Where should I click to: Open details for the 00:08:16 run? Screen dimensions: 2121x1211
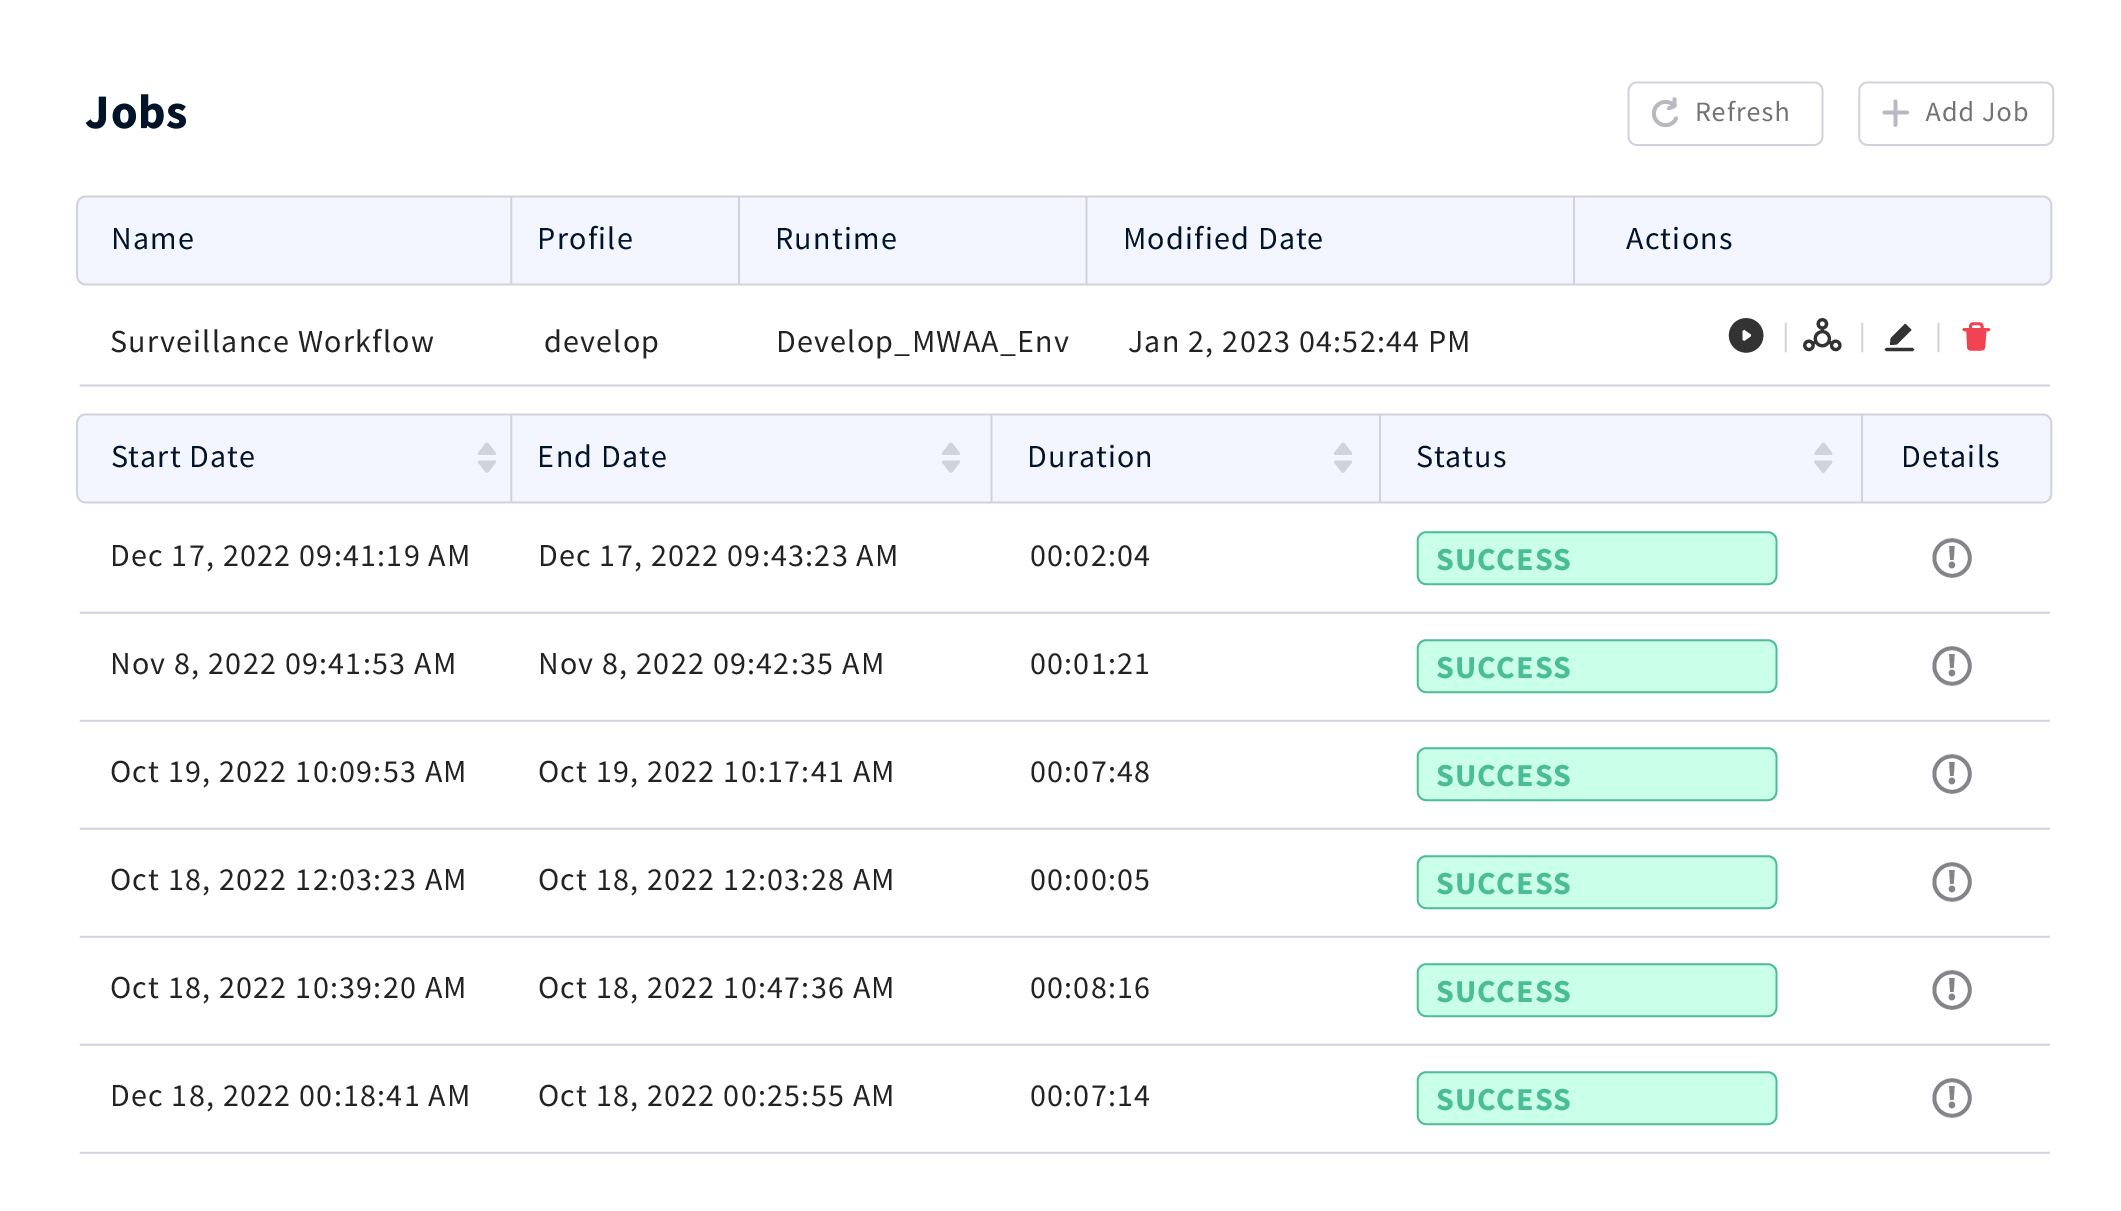pos(1950,990)
